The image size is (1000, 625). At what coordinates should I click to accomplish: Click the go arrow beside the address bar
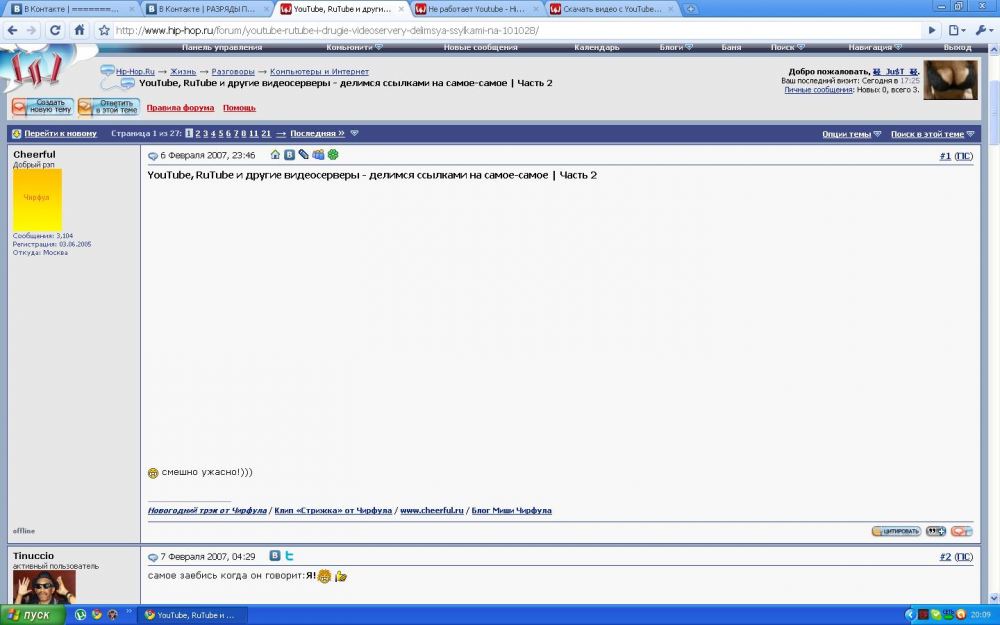932,30
